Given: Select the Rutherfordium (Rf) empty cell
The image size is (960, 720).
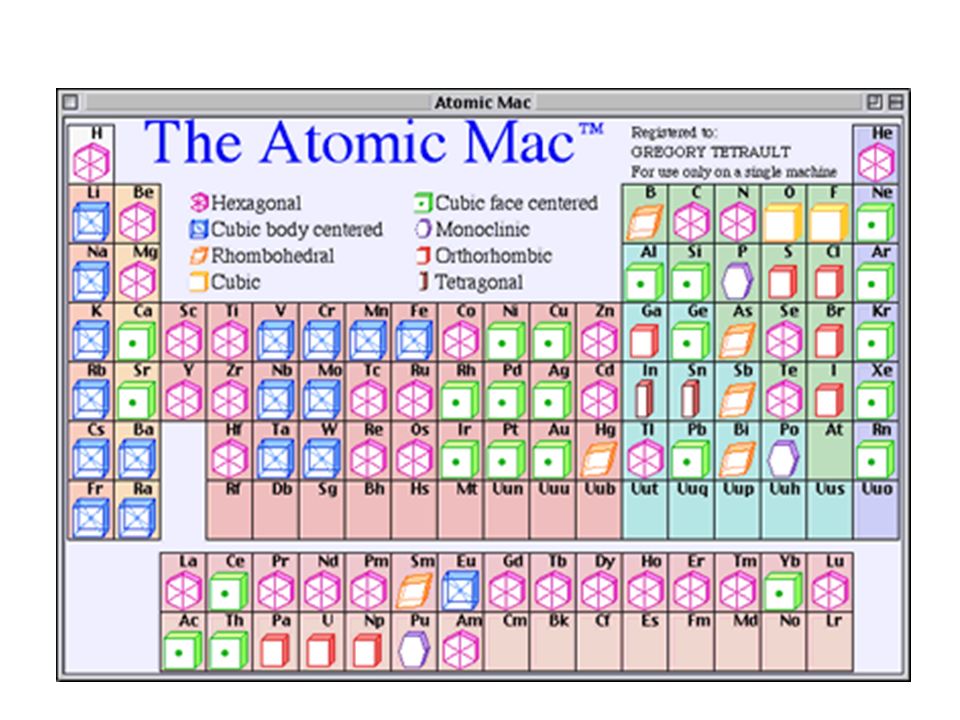Looking at the screenshot, I should (230, 511).
